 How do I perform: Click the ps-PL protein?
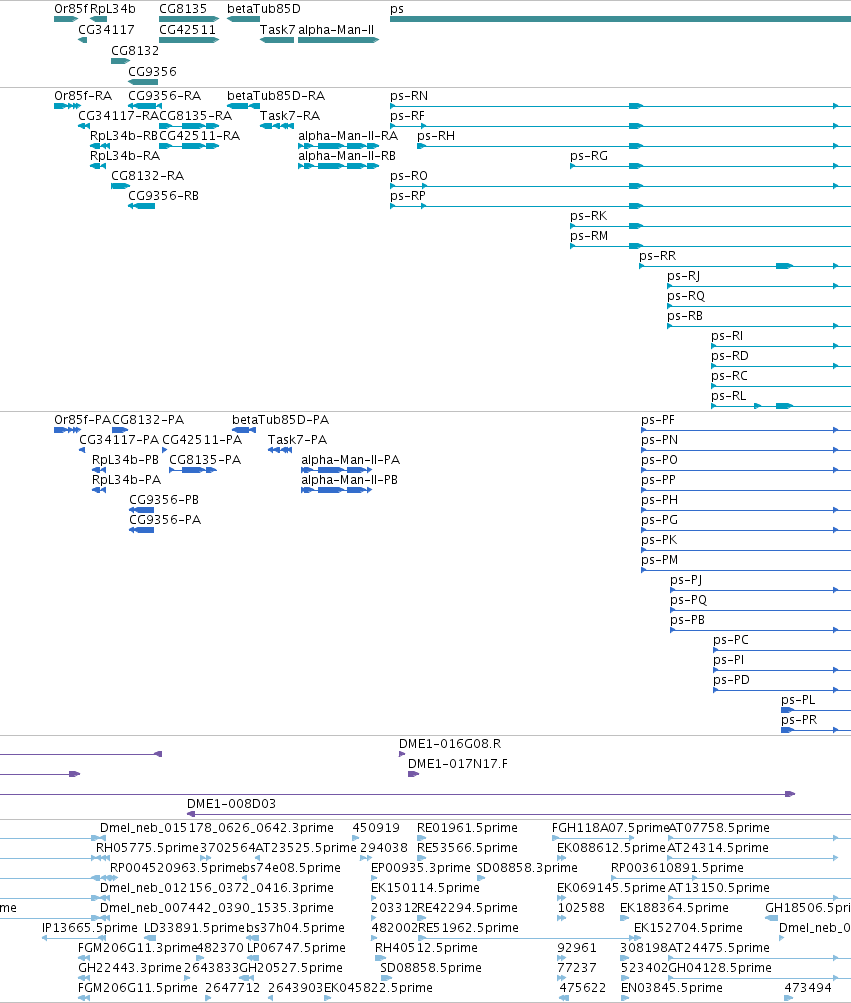pyautogui.click(x=816, y=709)
